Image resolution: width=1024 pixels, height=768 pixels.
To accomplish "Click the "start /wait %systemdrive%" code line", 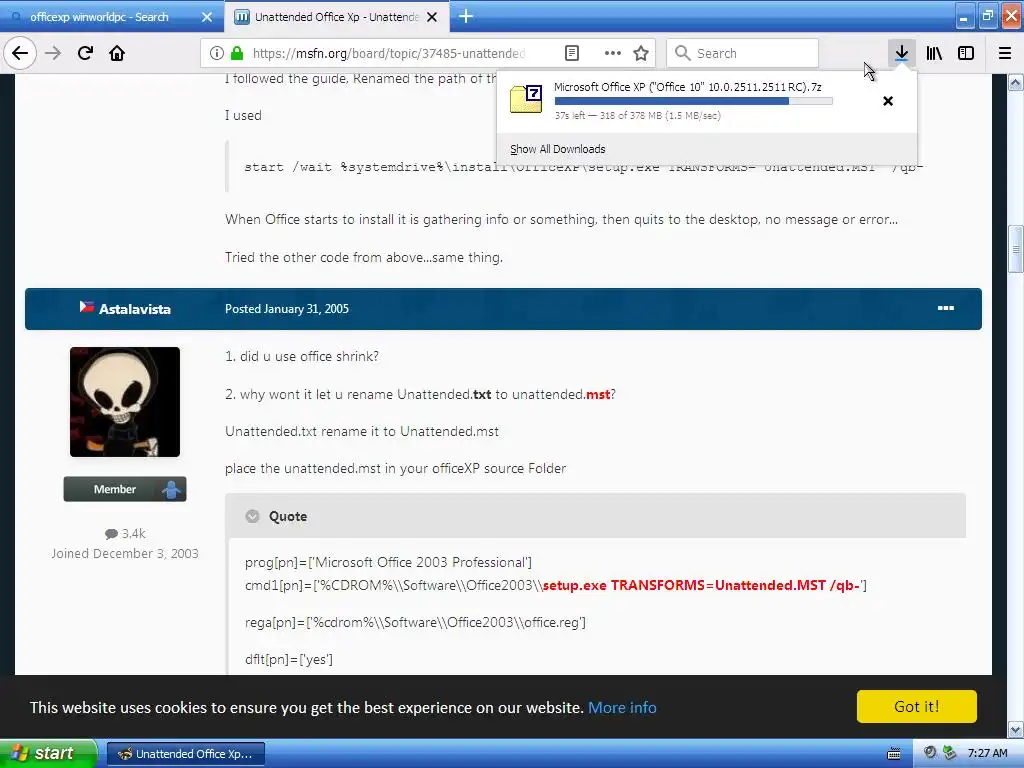I will (x=583, y=167).
